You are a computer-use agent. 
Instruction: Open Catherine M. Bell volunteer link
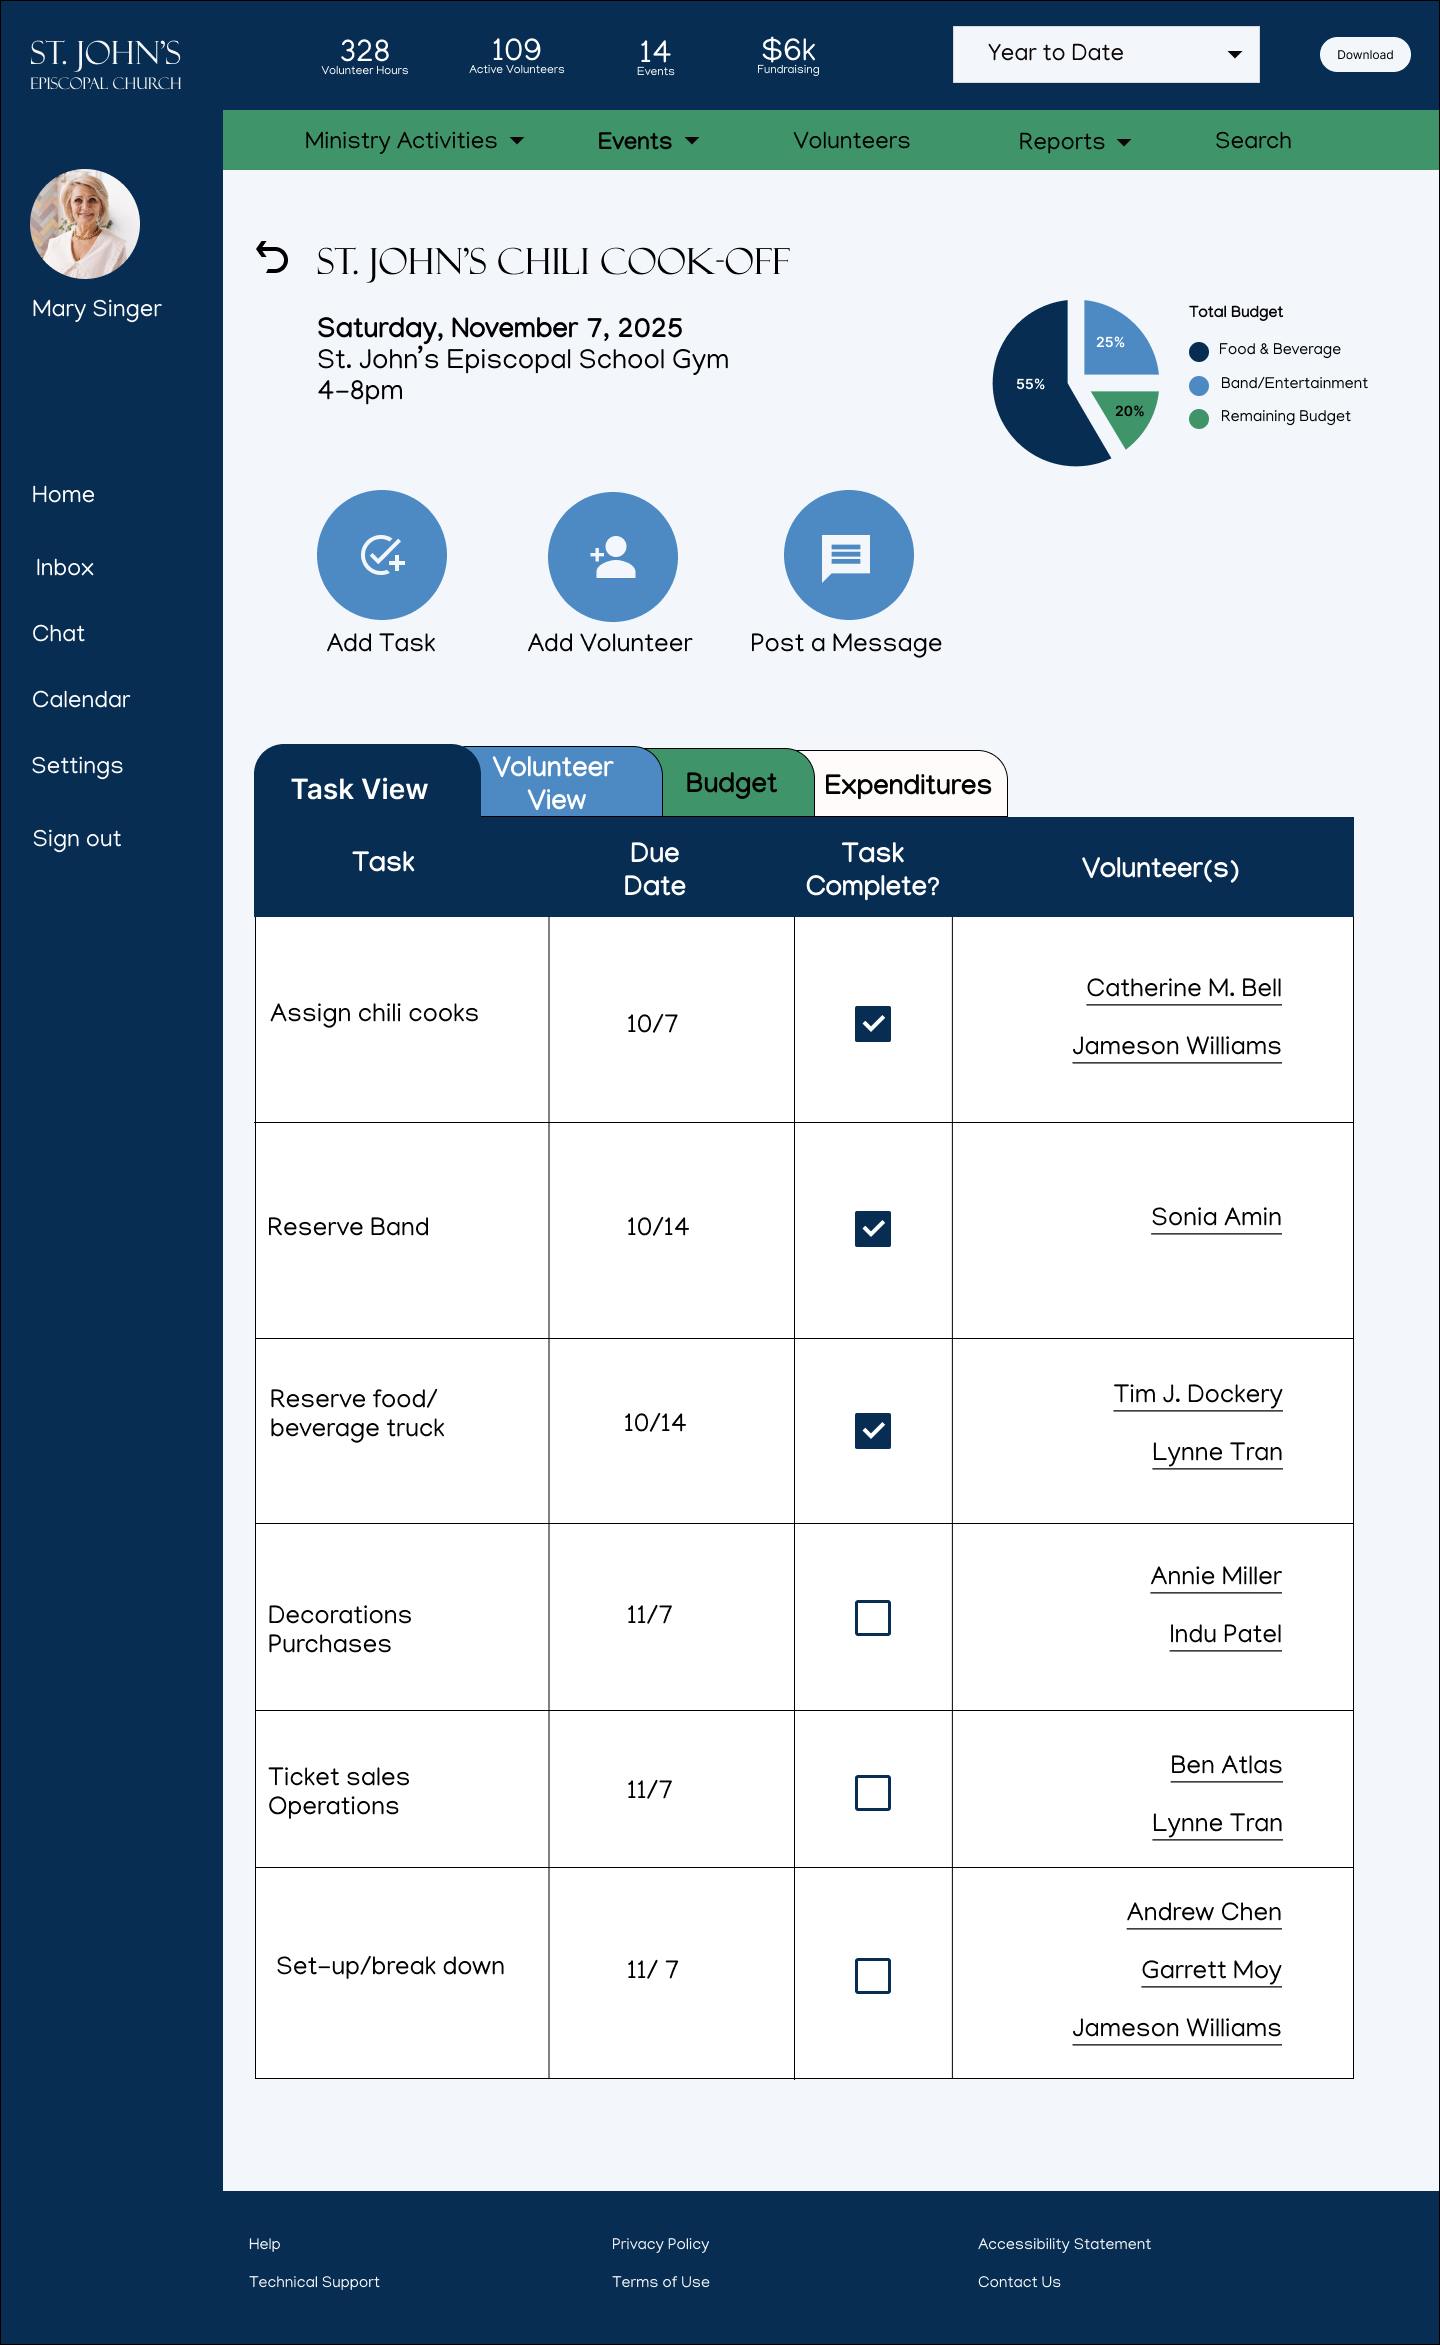pyautogui.click(x=1184, y=988)
